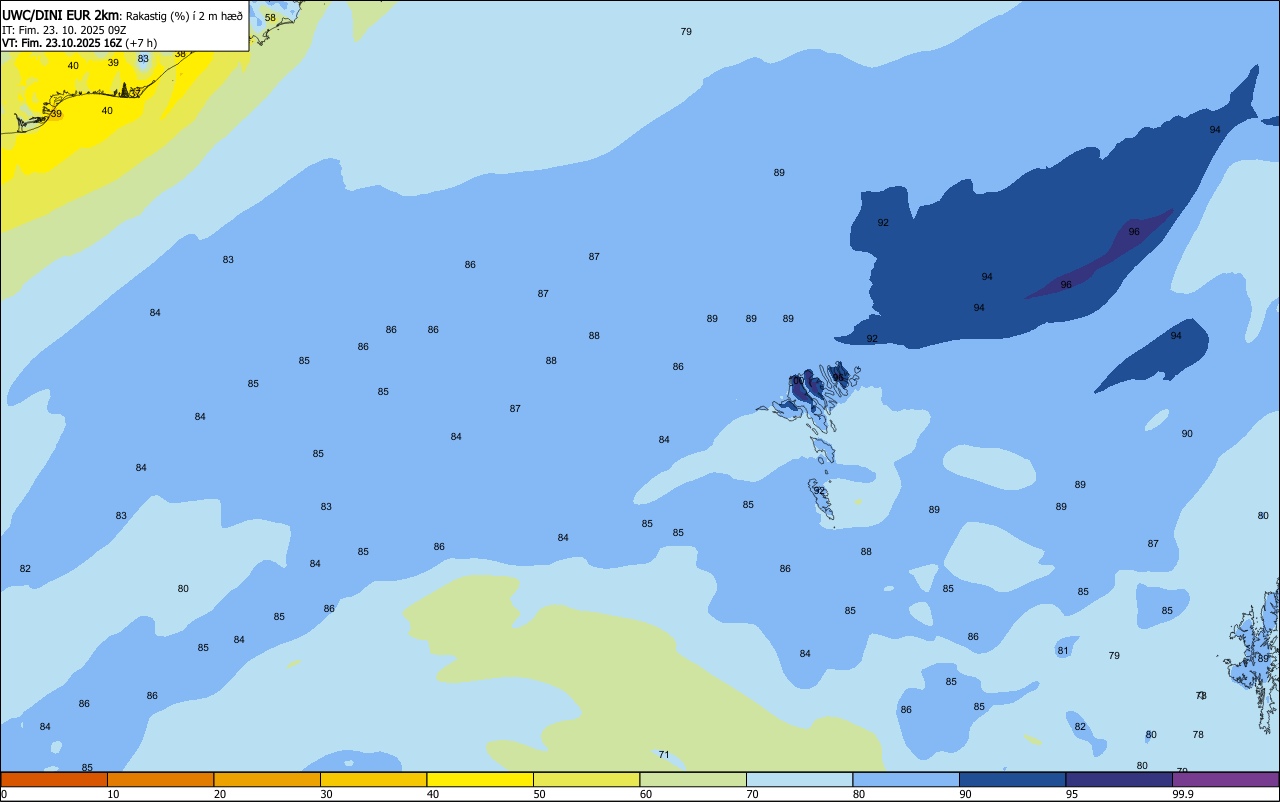Click the '30' legend tick label
1280x802 pixels.
(327, 794)
